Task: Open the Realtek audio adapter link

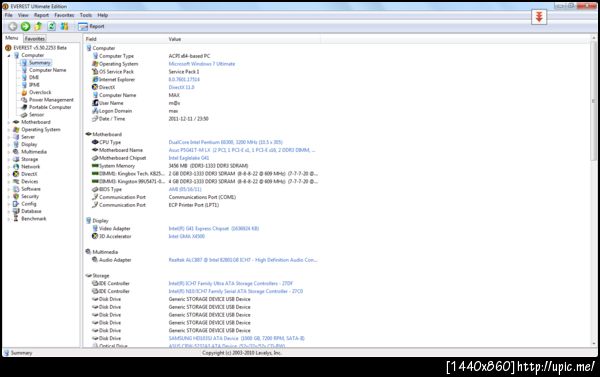Action: pos(243,260)
